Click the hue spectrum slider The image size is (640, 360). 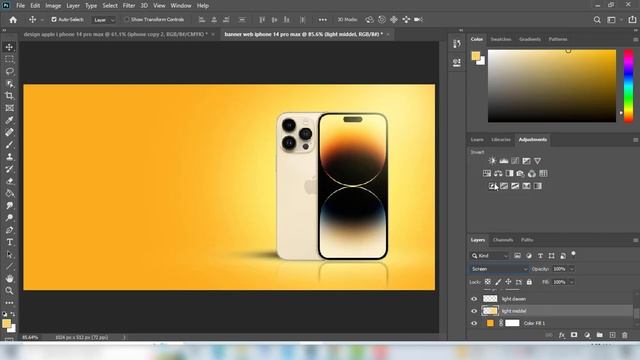tap(629, 86)
